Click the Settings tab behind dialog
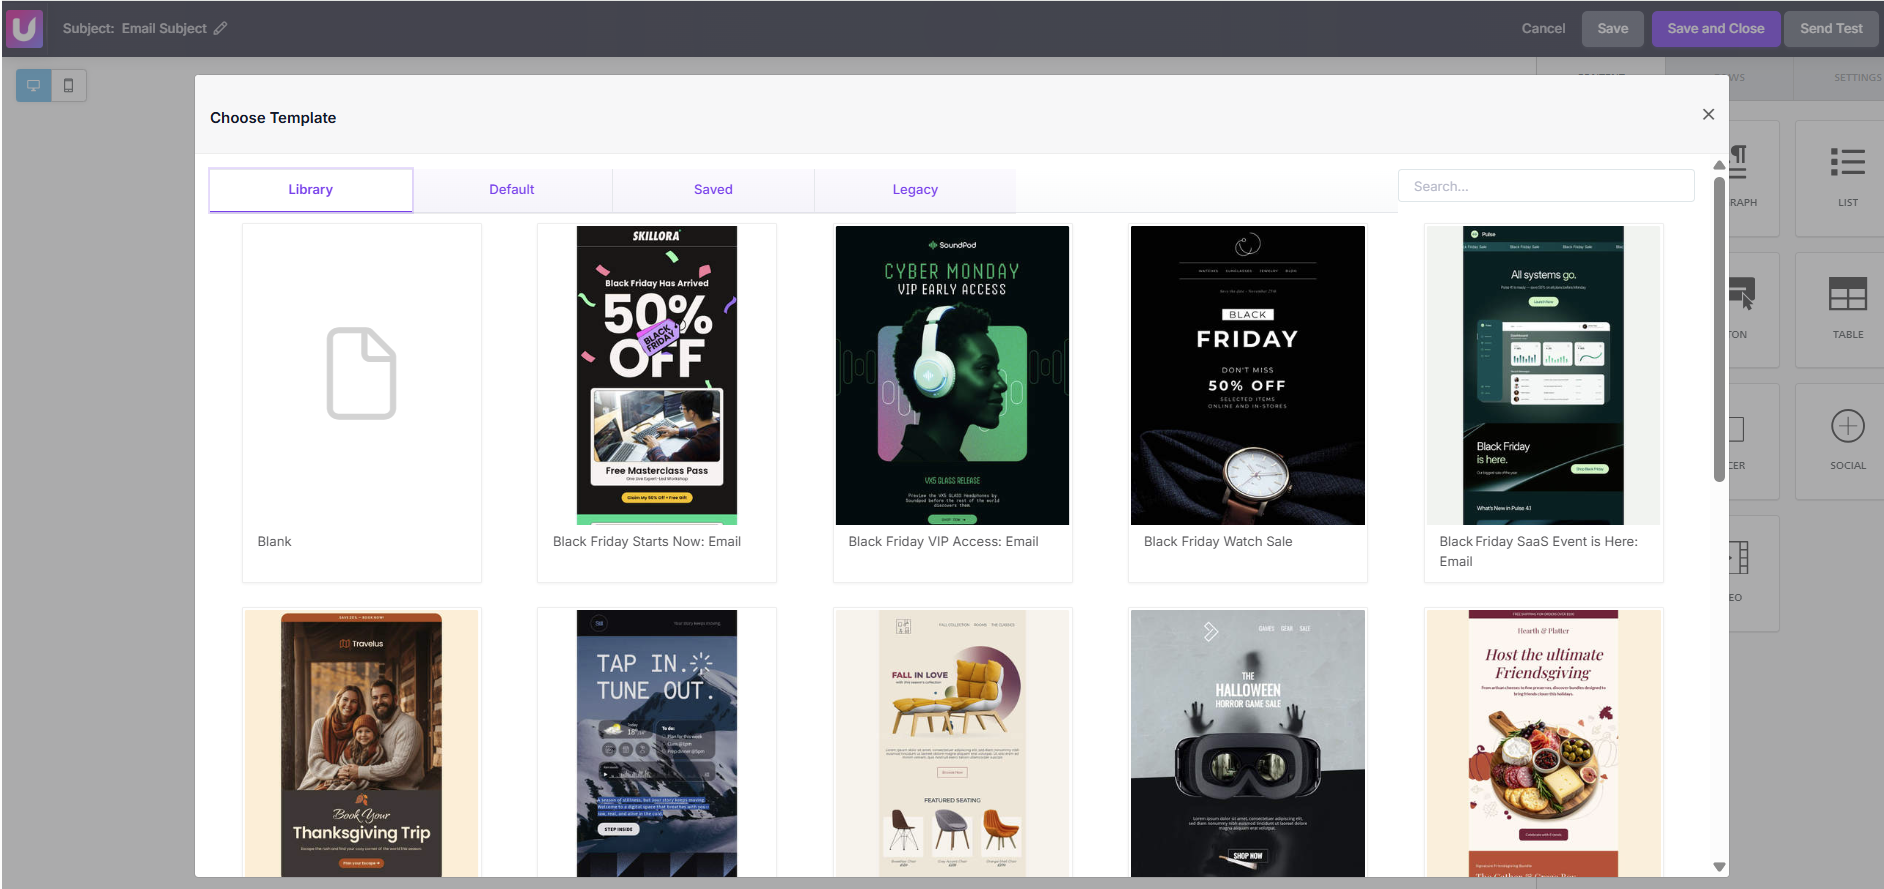 click(x=1857, y=77)
